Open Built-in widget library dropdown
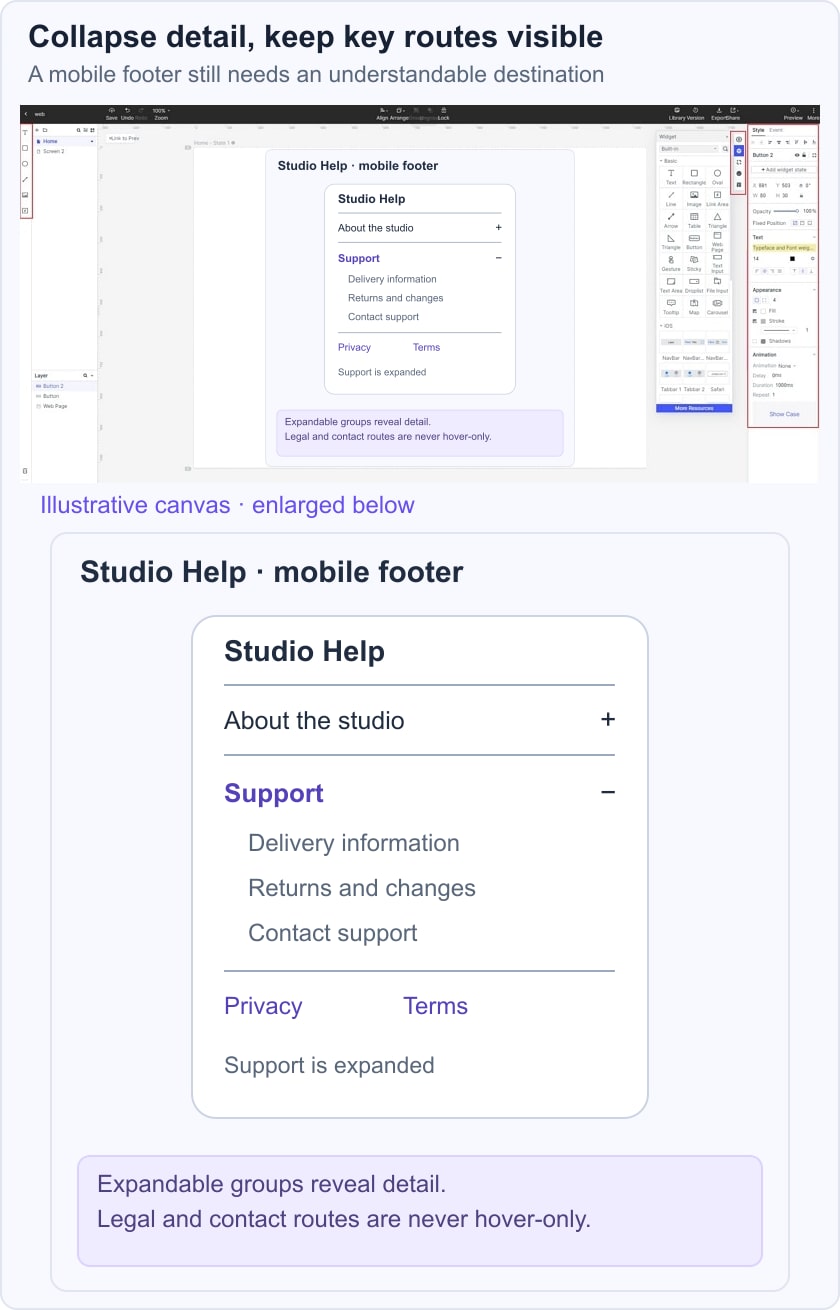Screen dimensions: 840x1310 [689, 149]
